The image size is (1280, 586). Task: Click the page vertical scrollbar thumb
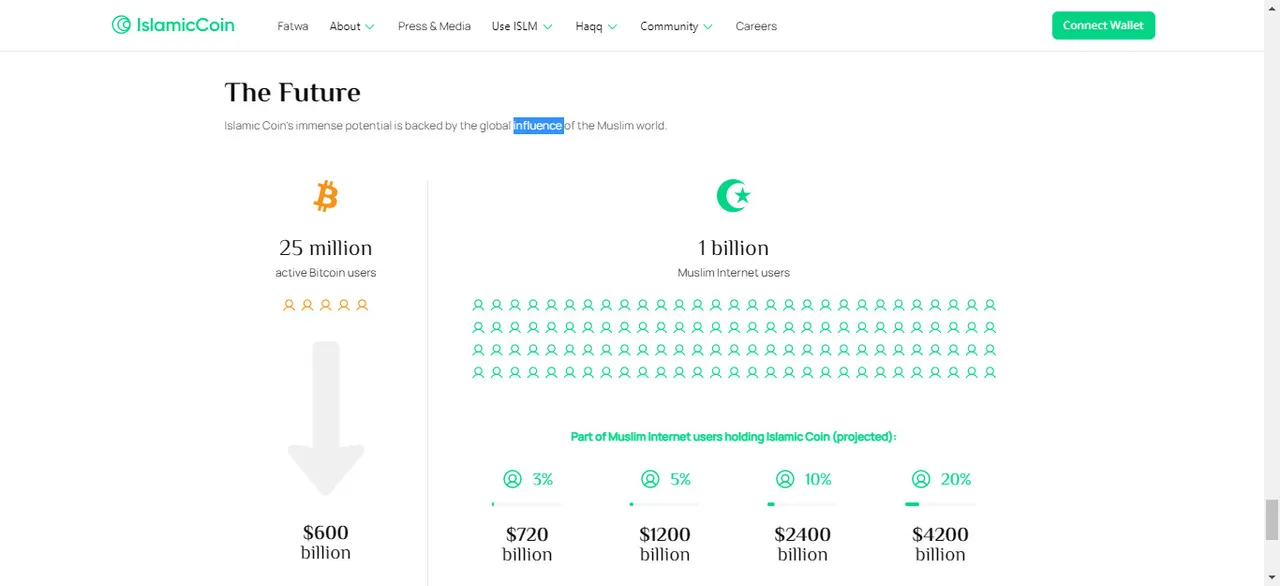(1272, 519)
